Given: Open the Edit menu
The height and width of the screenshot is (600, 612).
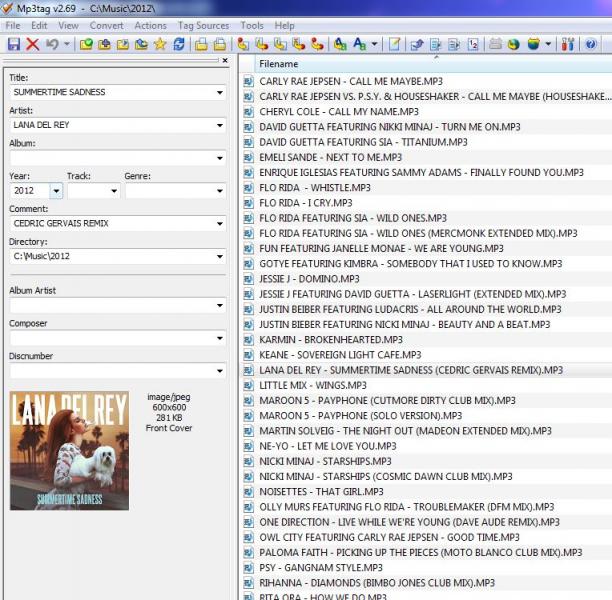Looking at the screenshot, I should (39, 26).
